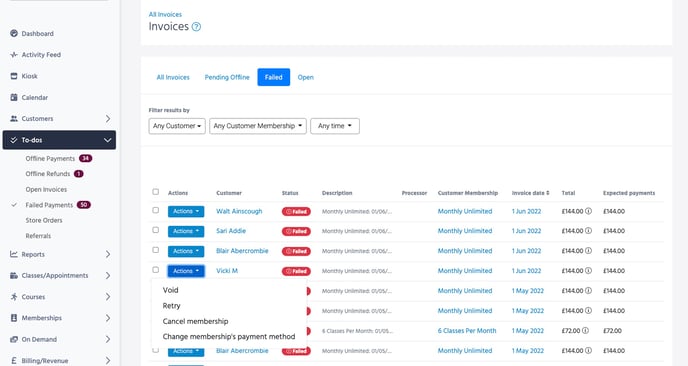Open Sari Addie customer link
This screenshot has width=688, height=366.
click(231, 231)
